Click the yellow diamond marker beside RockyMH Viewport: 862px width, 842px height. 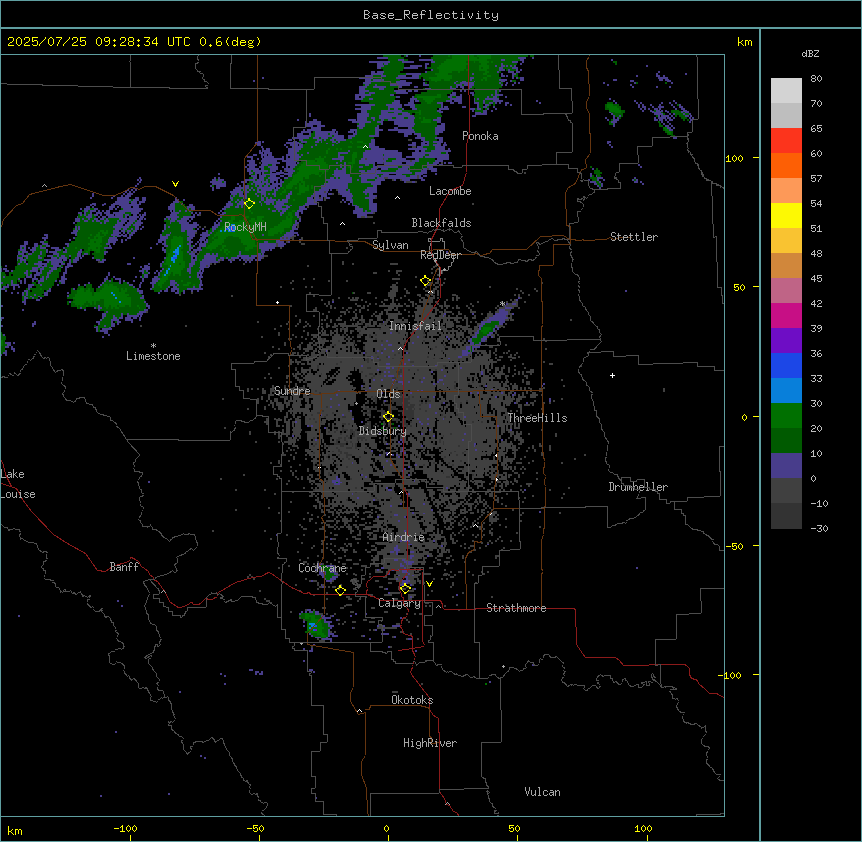click(x=249, y=203)
